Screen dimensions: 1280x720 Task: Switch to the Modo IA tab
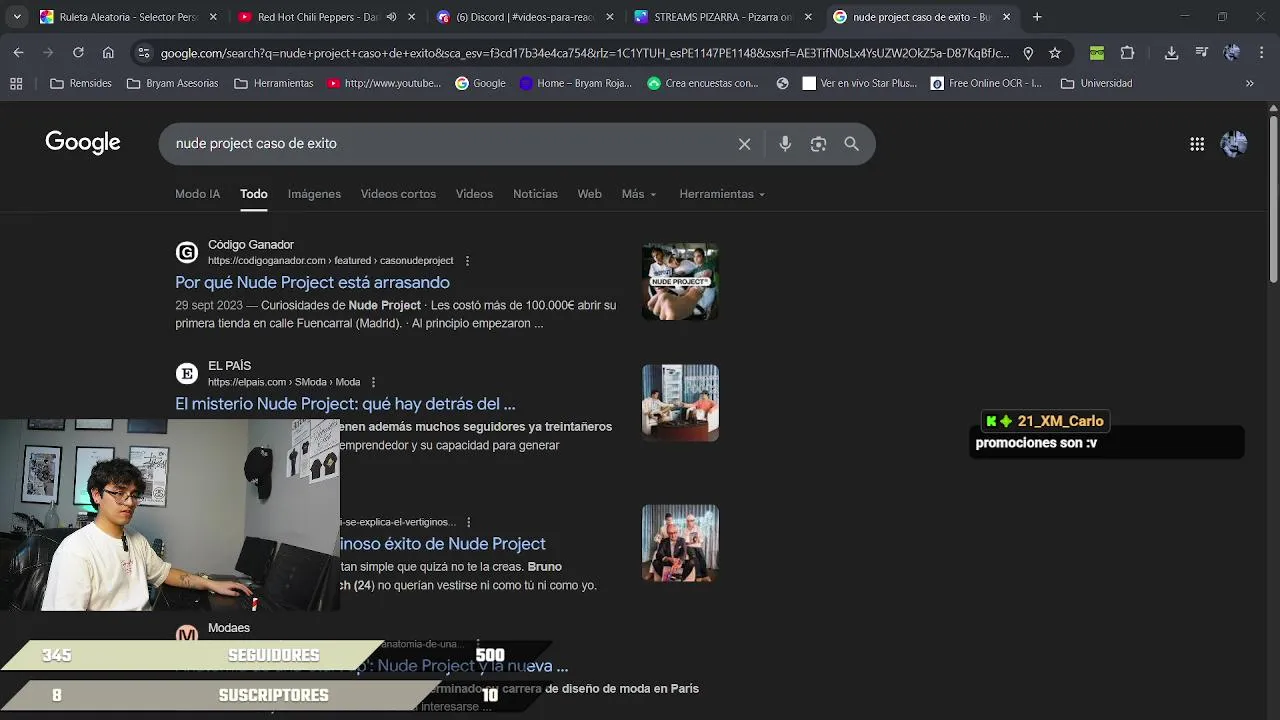tap(197, 194)
